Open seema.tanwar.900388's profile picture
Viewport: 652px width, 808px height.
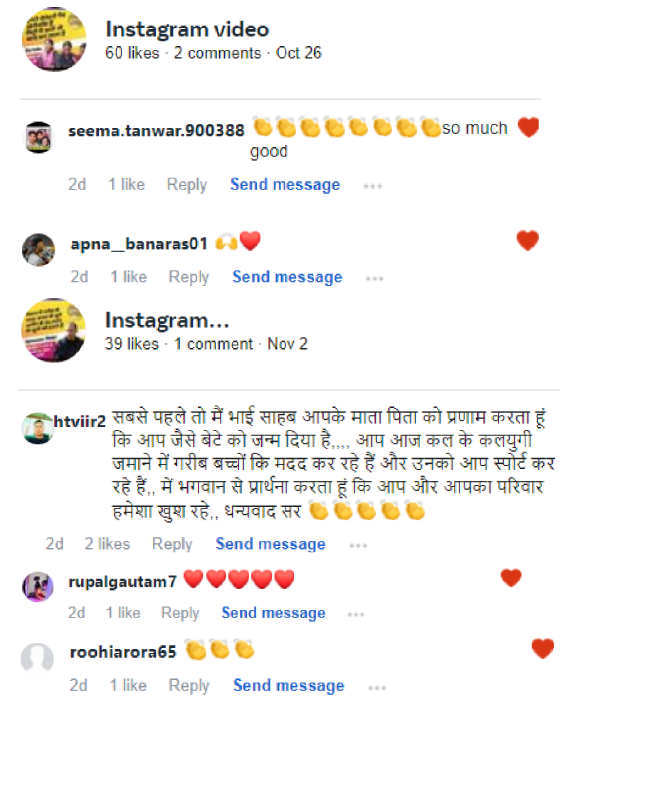coord(39,137)
